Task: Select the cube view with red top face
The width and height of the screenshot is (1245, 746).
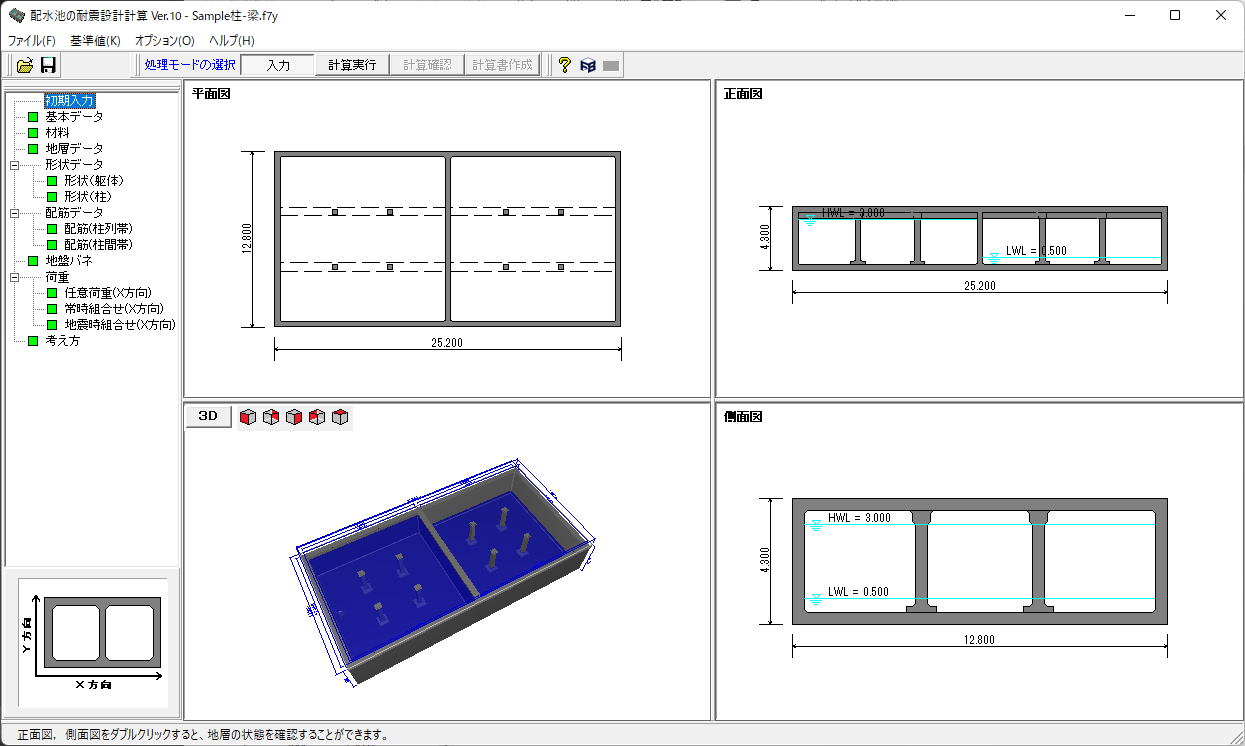Action: [x=340, y=417]
